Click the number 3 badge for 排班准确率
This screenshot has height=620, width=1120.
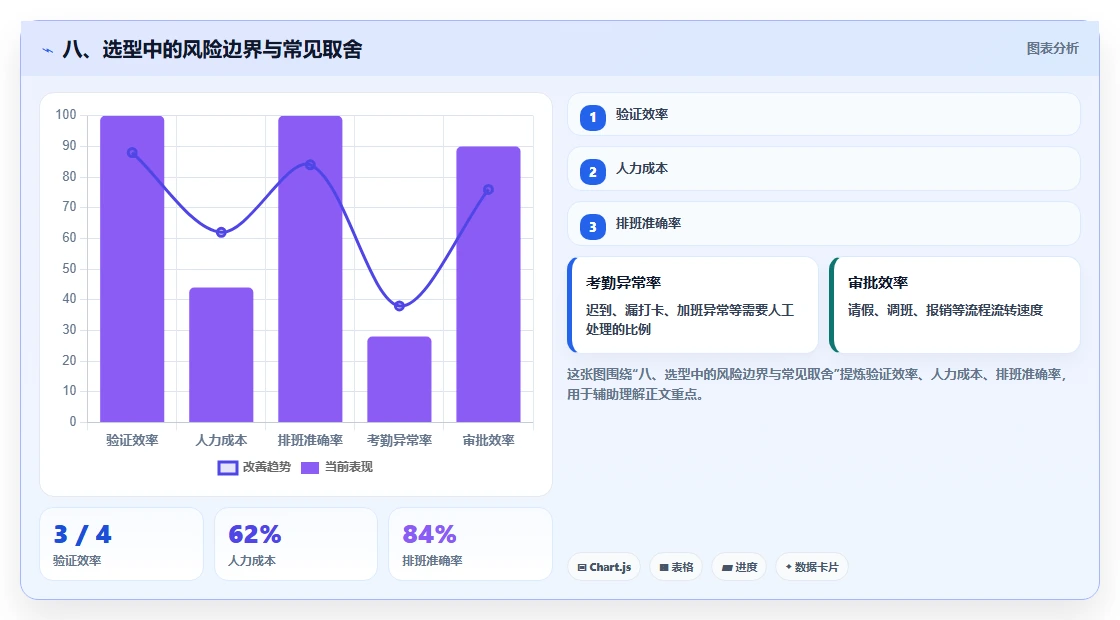click(x=592, y=227)
